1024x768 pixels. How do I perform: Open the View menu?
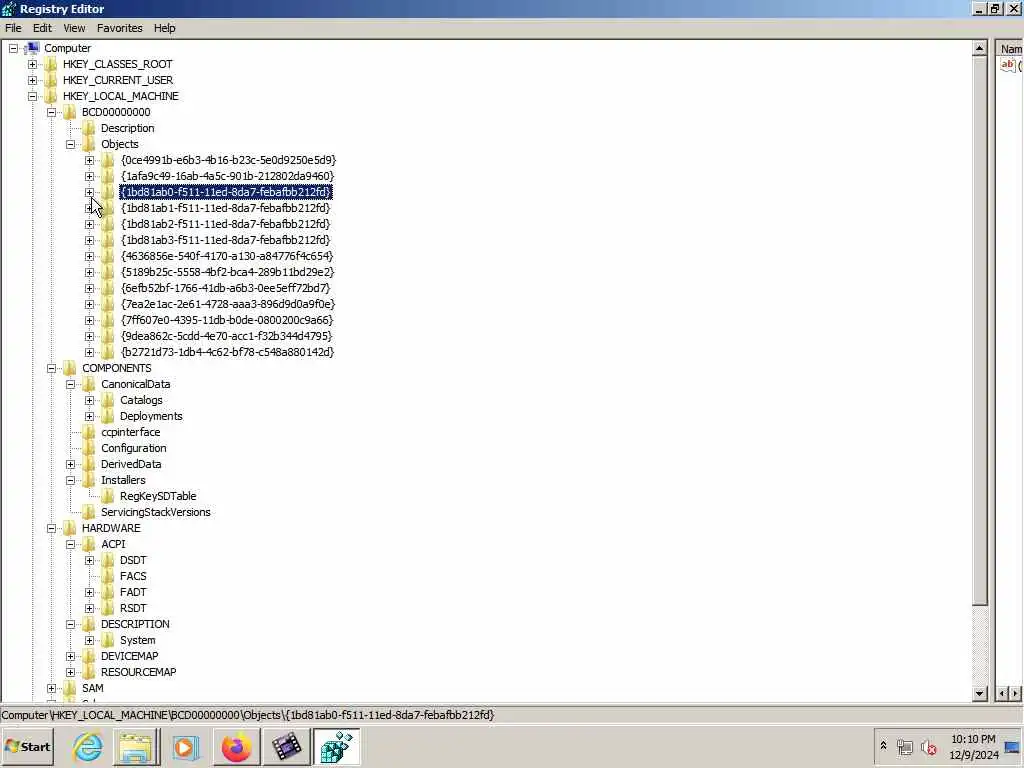pos(74,28)
